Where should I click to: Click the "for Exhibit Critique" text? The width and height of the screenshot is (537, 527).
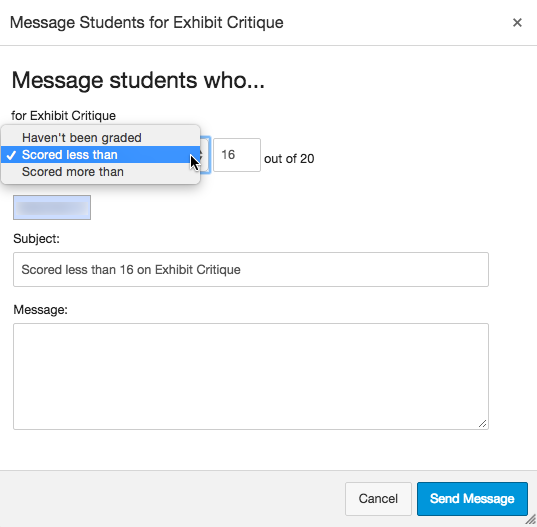tap(63, 116)
